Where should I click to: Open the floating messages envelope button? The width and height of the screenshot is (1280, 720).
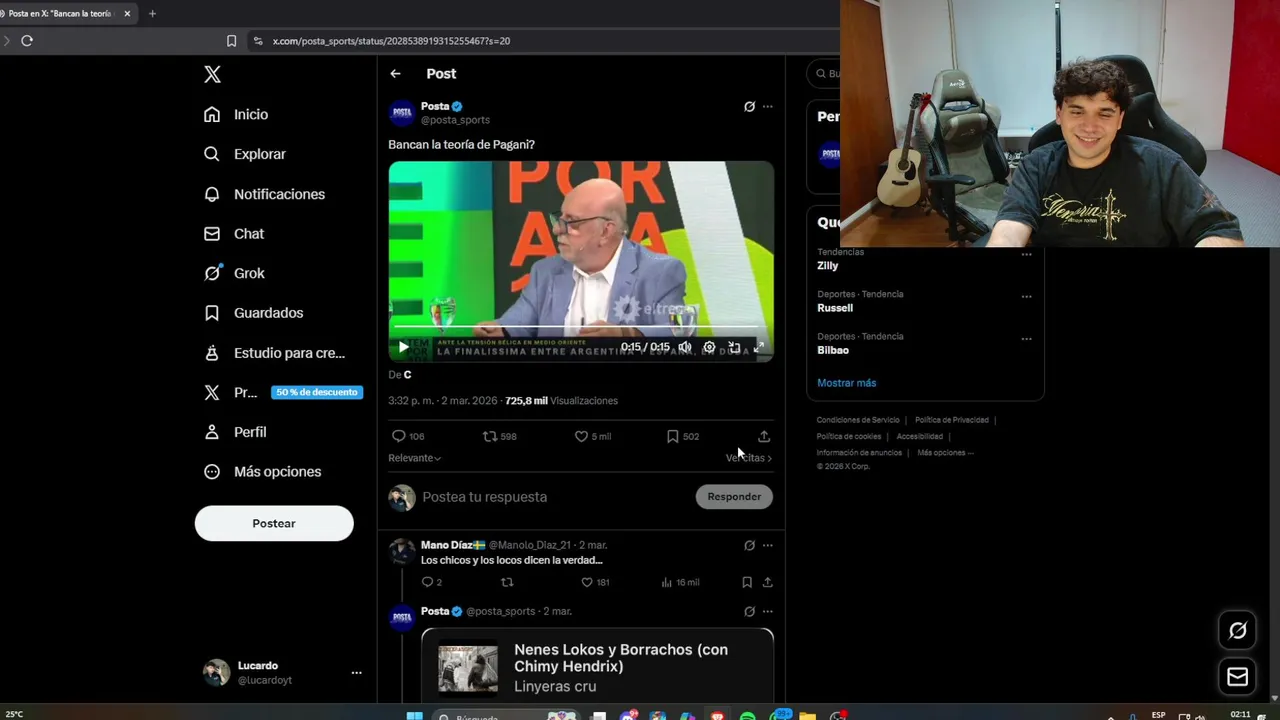1237,677
